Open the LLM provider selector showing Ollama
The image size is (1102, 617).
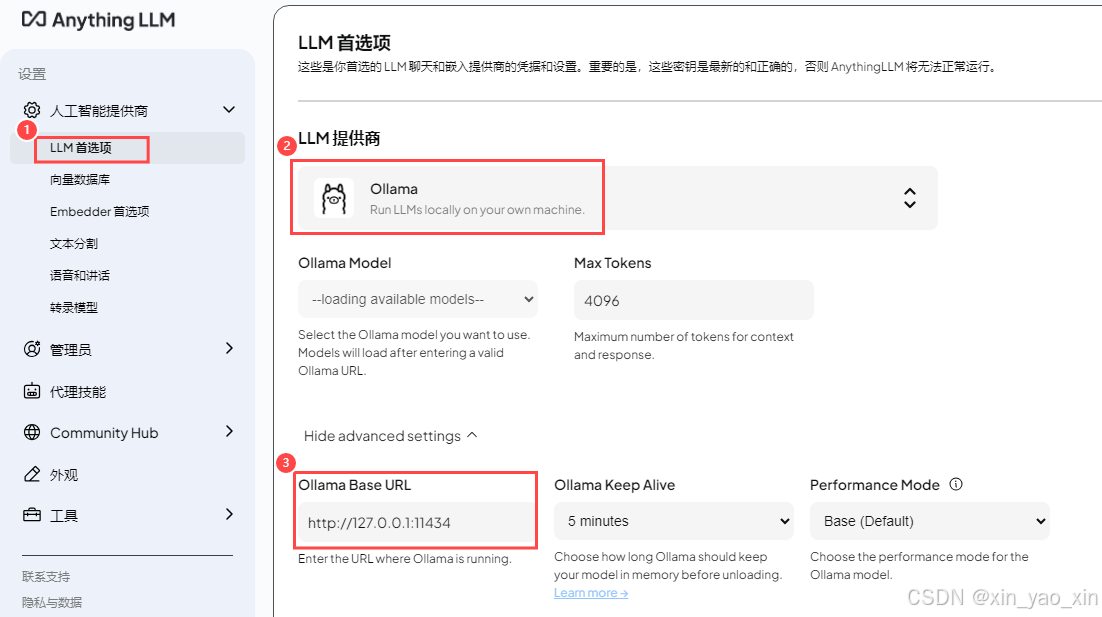tap(618, 198)
